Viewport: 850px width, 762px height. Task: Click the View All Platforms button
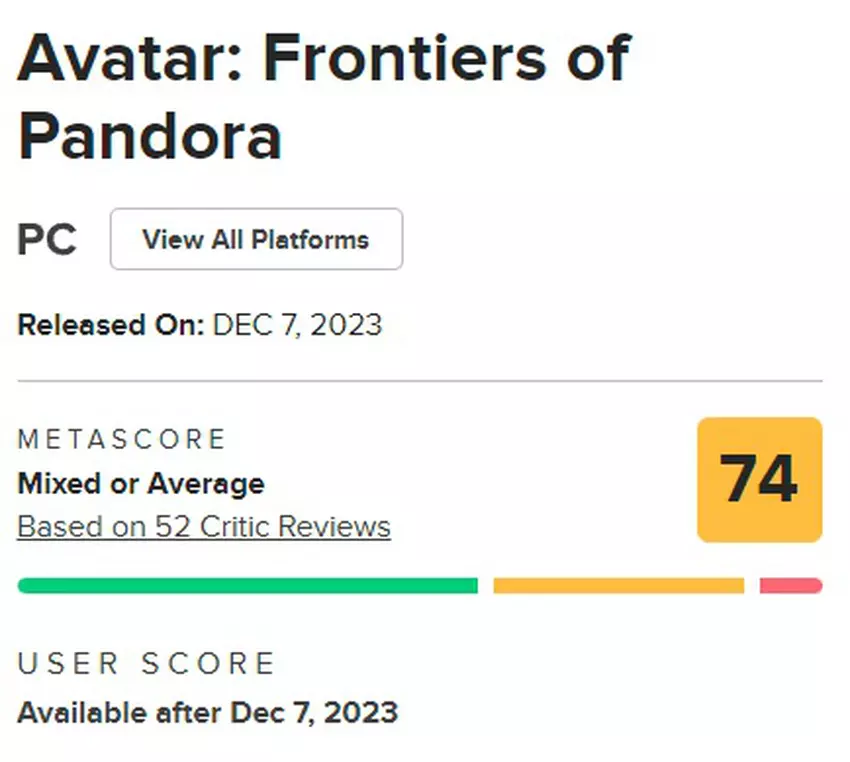[x=256, y=240]
